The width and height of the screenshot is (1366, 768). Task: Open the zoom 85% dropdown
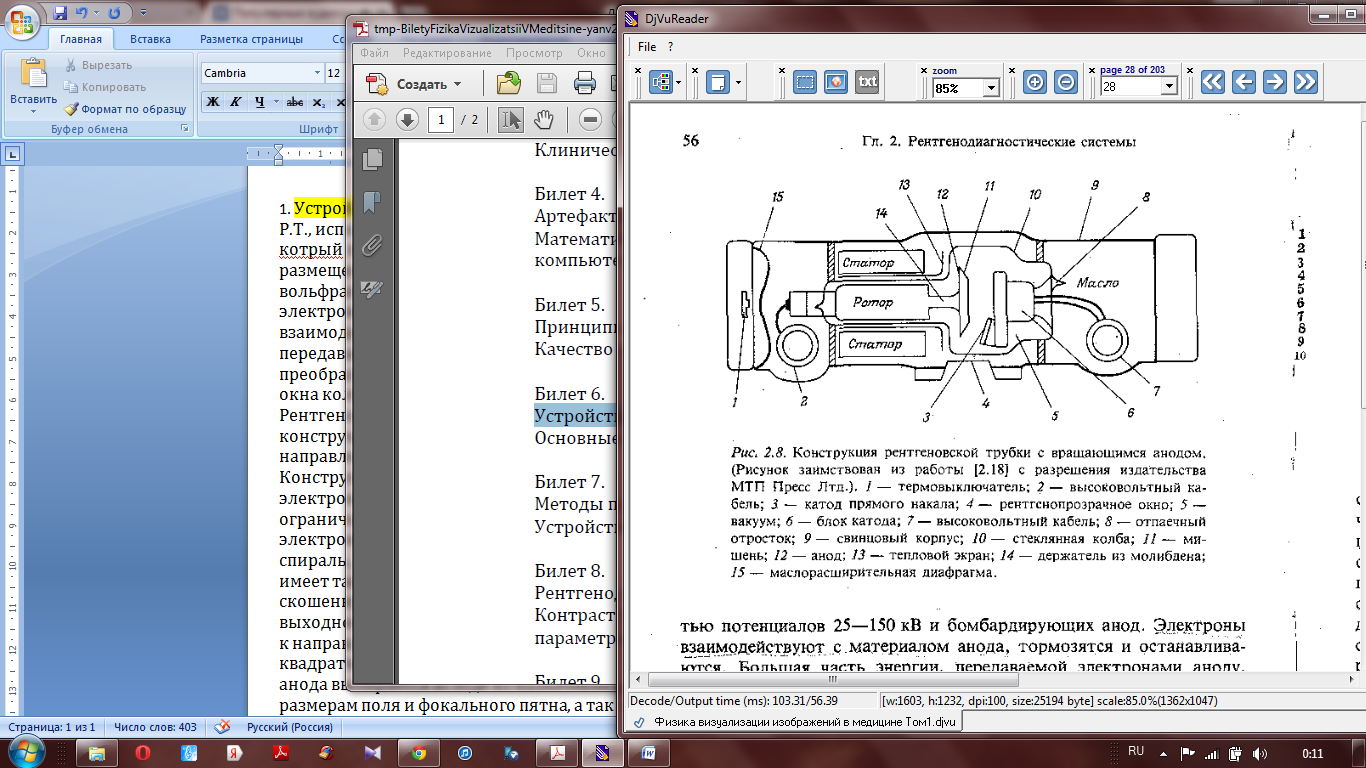tap(991, 88)
